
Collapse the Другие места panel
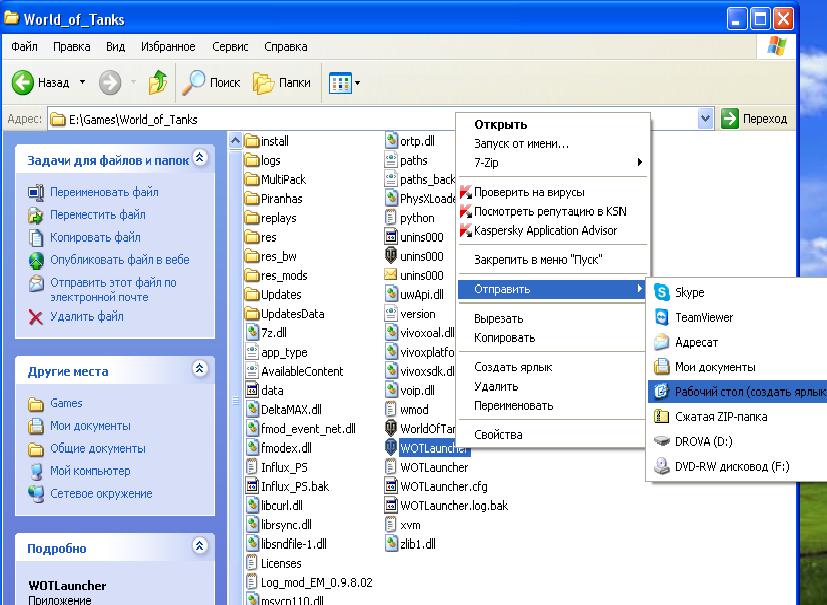point(200,368)
